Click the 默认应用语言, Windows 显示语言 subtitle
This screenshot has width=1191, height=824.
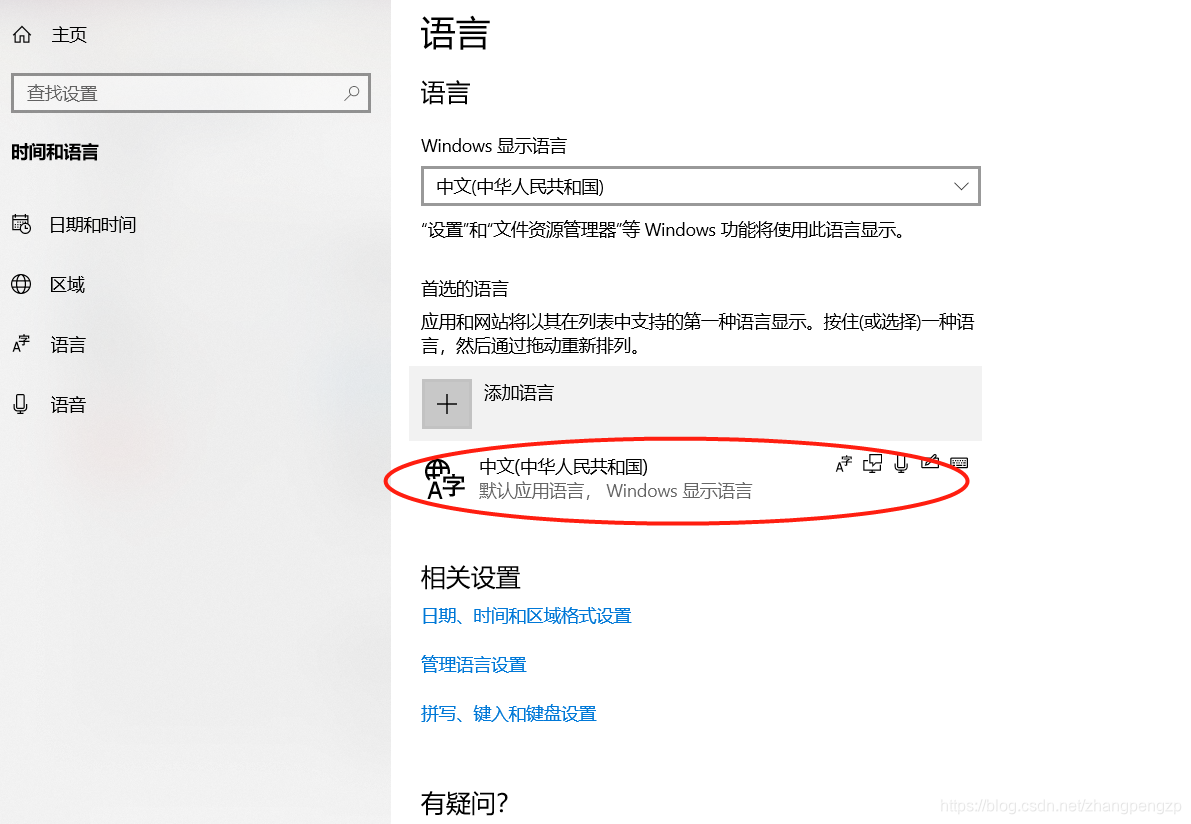pos(615,491)
